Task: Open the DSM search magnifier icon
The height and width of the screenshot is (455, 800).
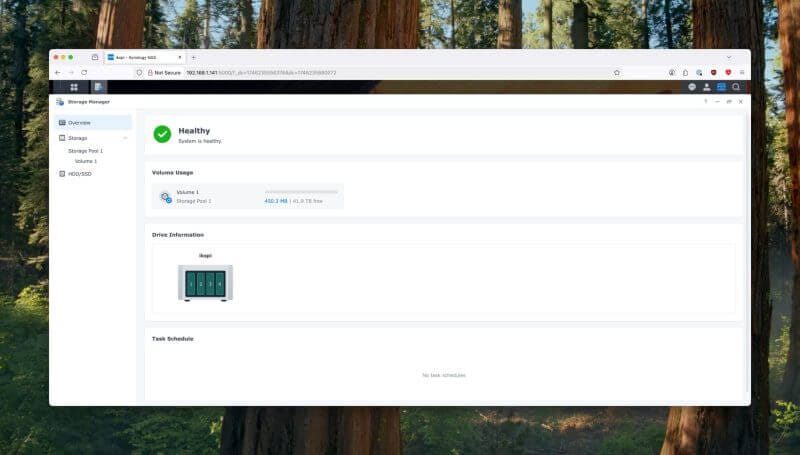Action: click(x=736, y=87)
